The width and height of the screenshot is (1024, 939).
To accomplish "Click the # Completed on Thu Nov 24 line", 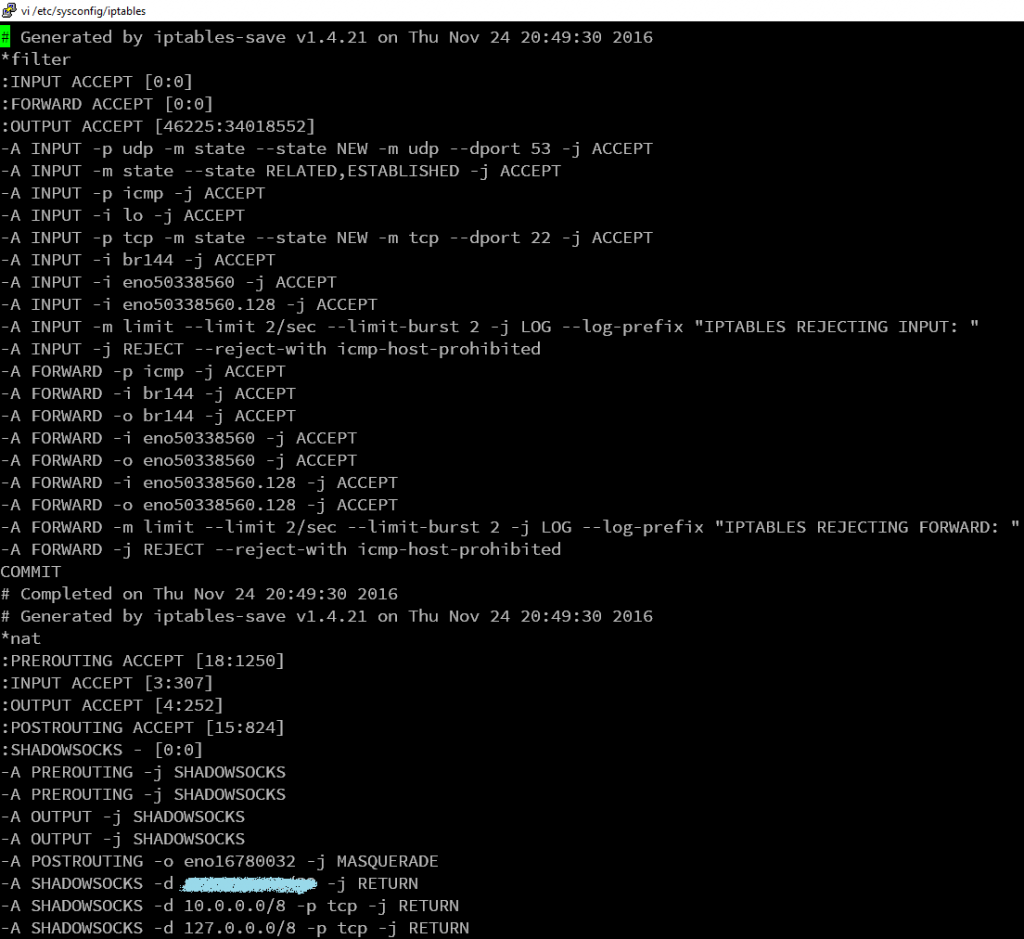I will pos(199,594).
